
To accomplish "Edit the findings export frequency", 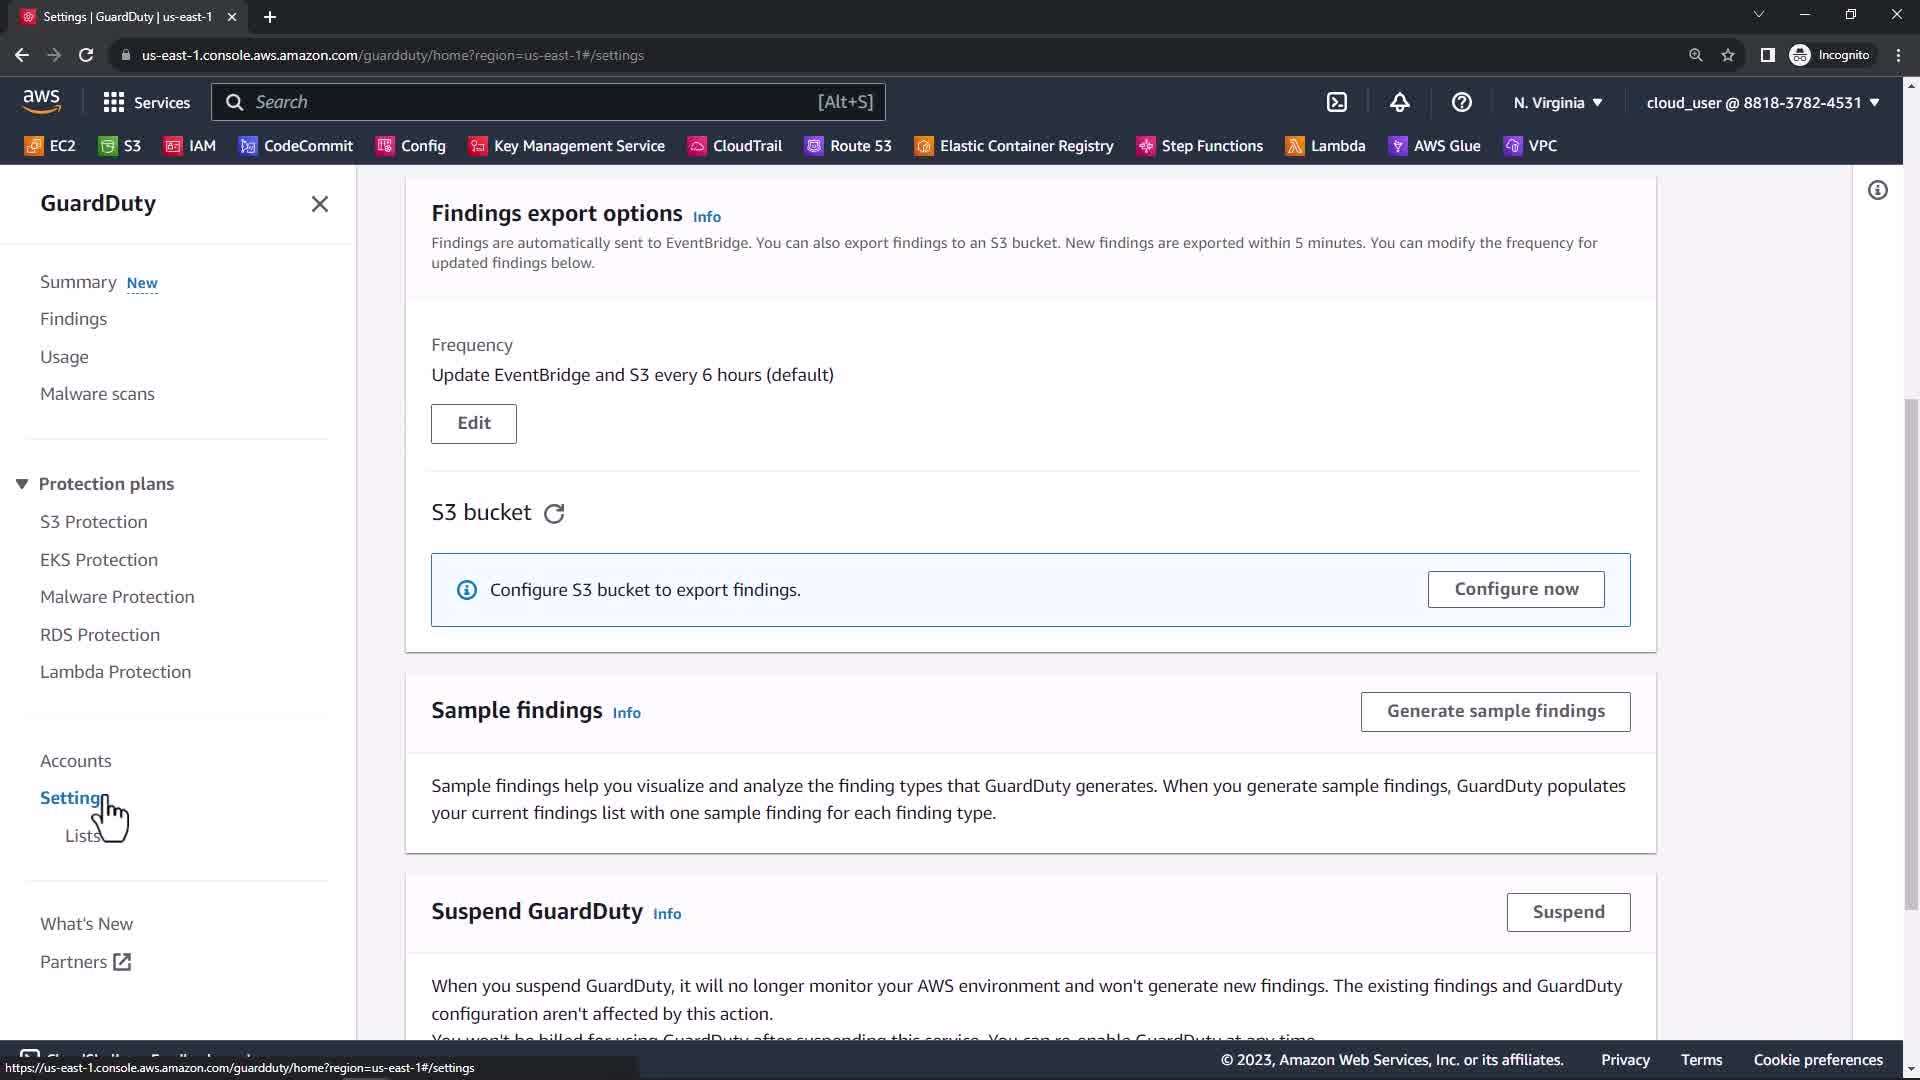I will (473, 423).
